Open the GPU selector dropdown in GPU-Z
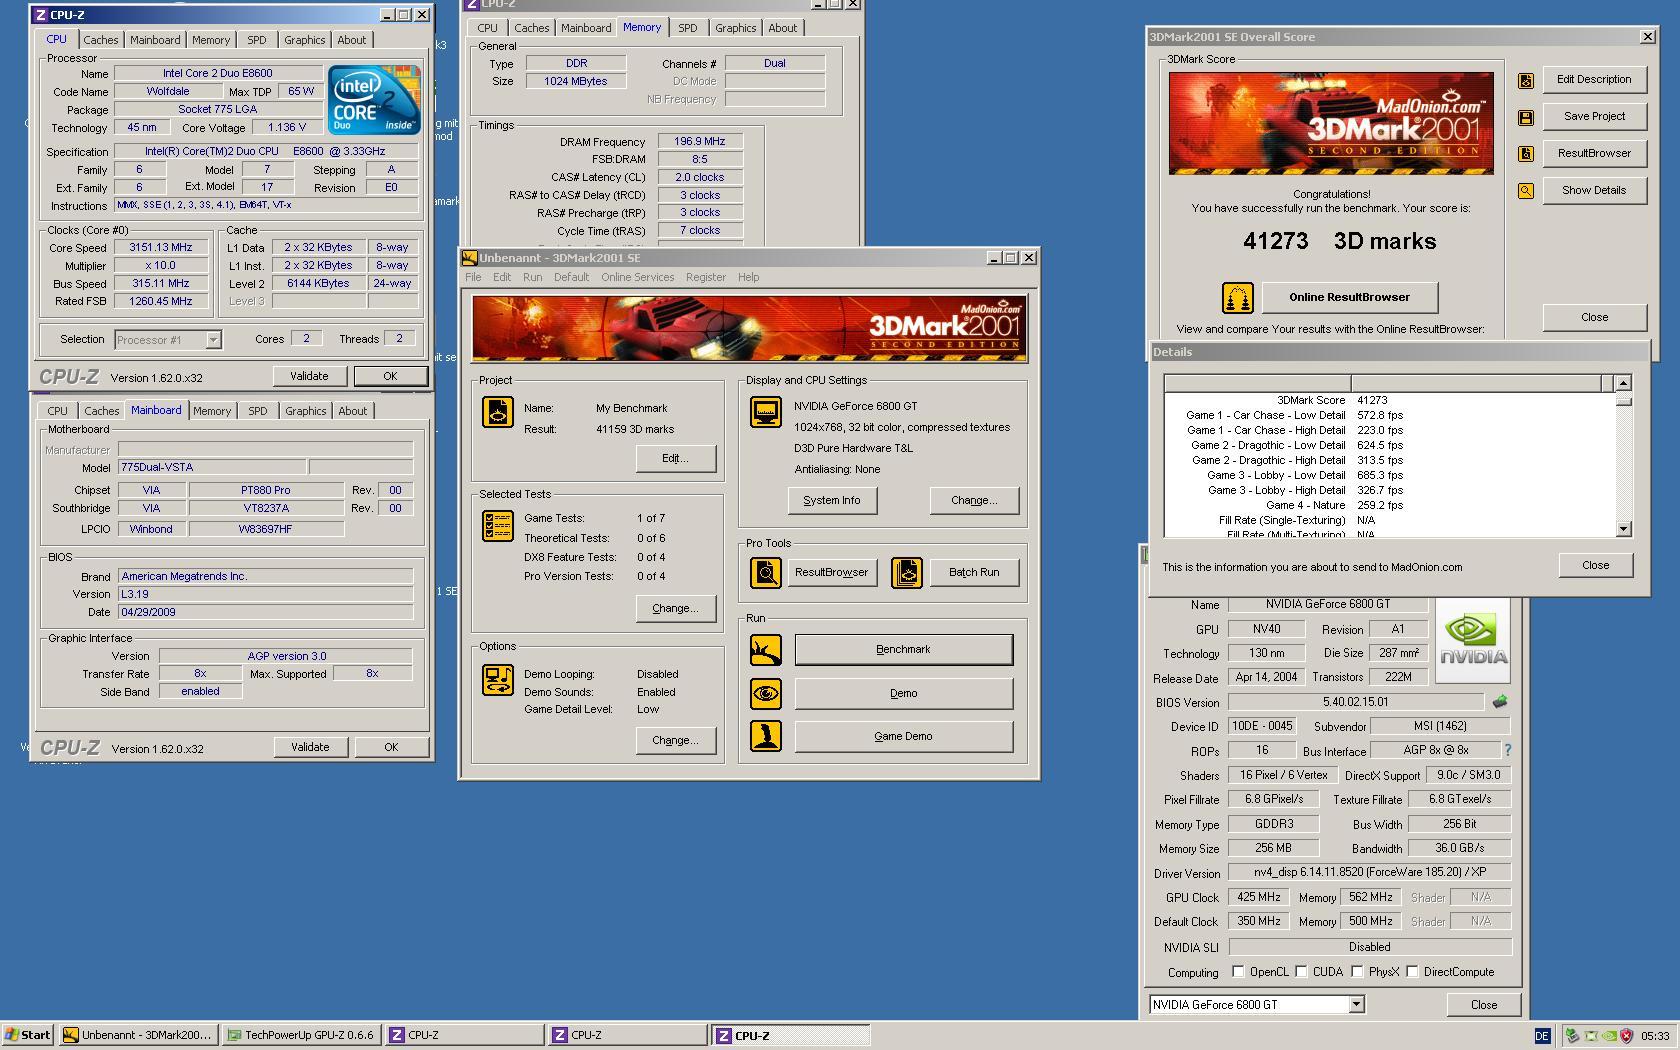The height and width of the screenshot is (1050, 1680). click(x=1356, y=1004)
